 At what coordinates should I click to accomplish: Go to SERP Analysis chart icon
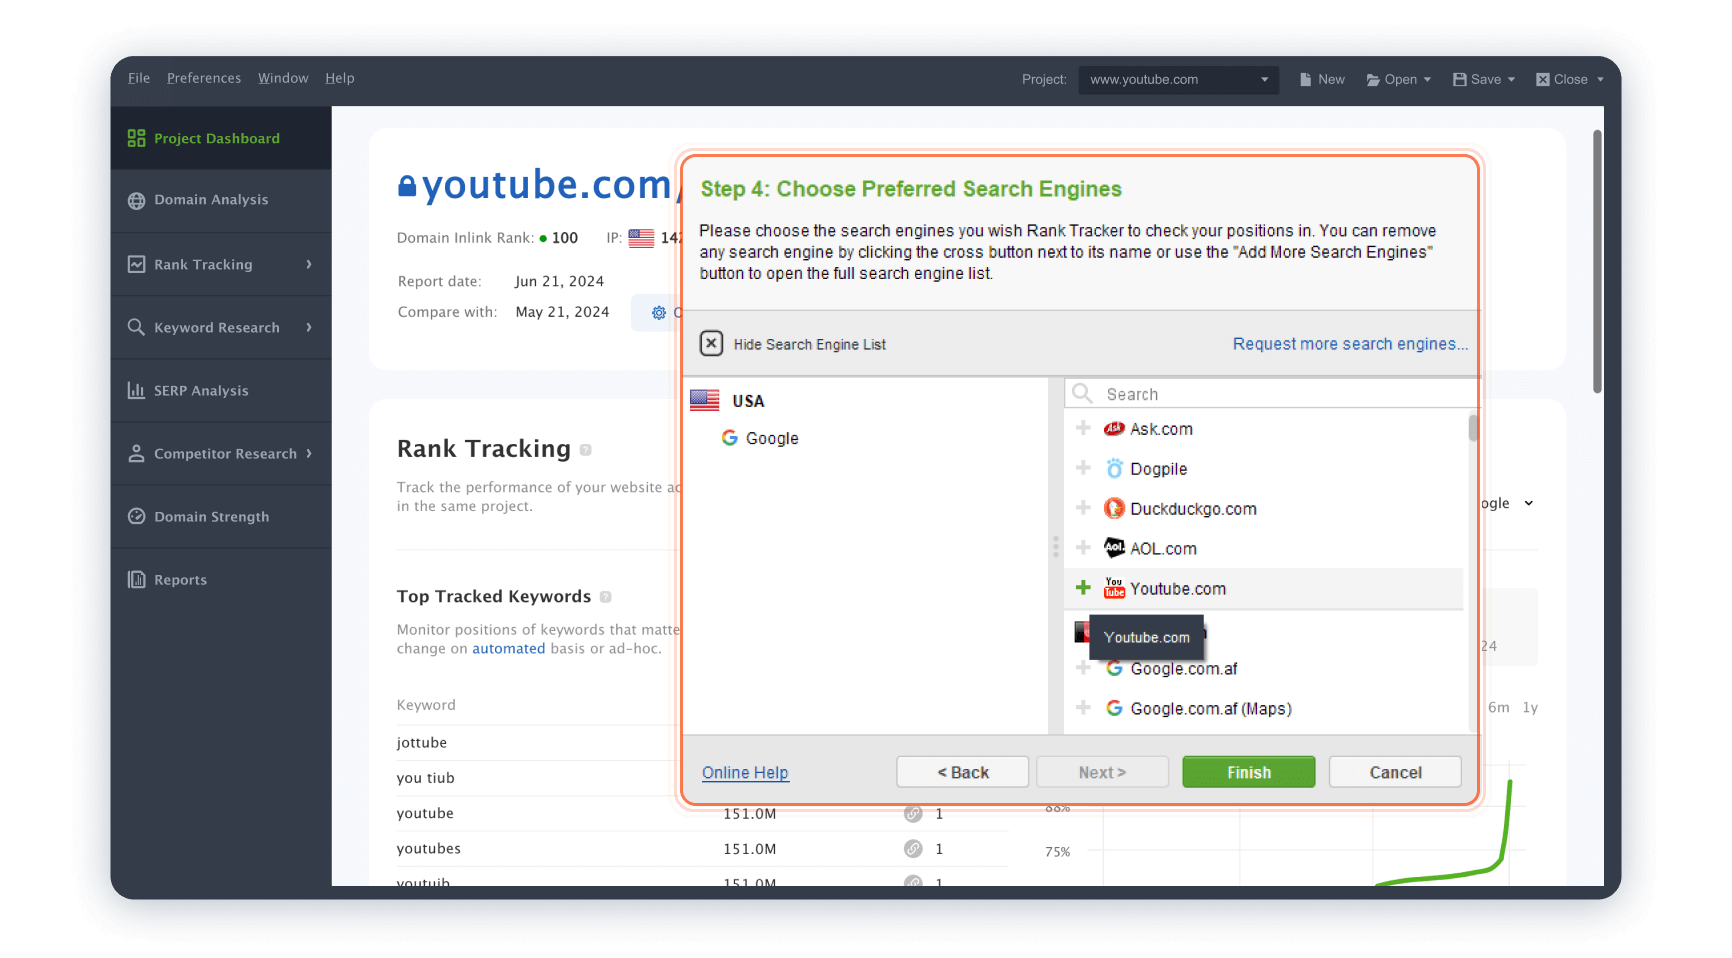(137, 390)
